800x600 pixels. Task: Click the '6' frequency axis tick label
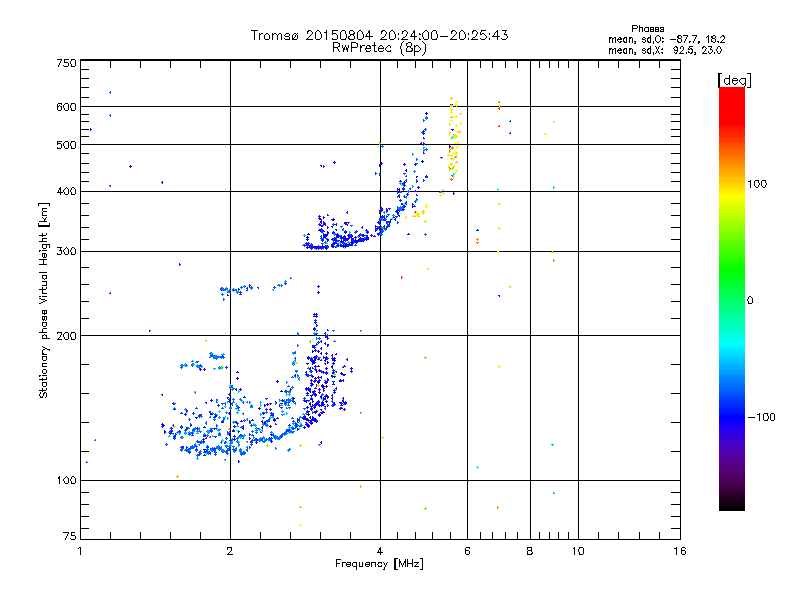[x=467, y=551]
